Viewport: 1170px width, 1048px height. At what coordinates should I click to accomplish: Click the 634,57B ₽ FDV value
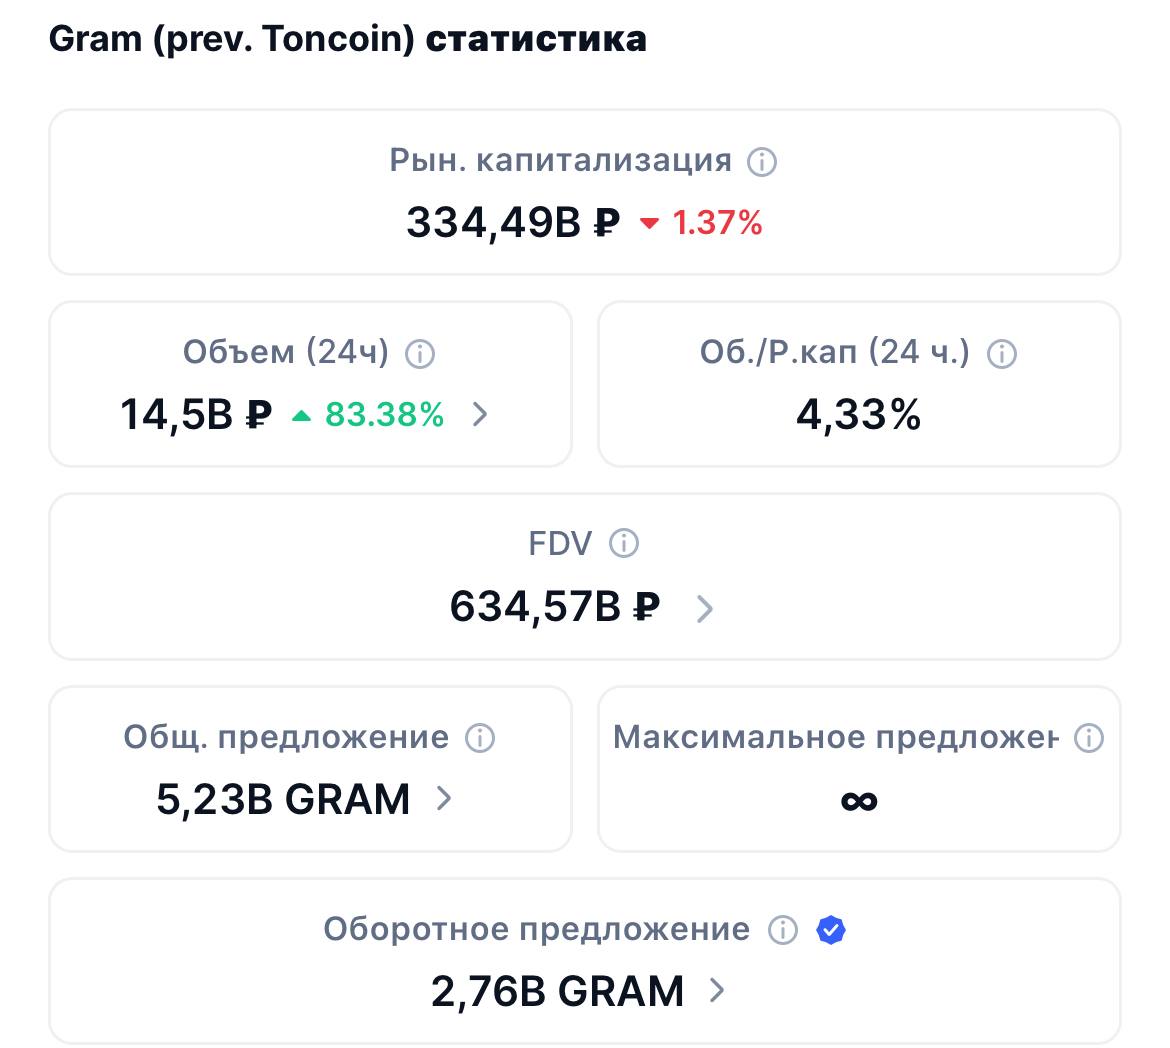[x=554, y=606]
